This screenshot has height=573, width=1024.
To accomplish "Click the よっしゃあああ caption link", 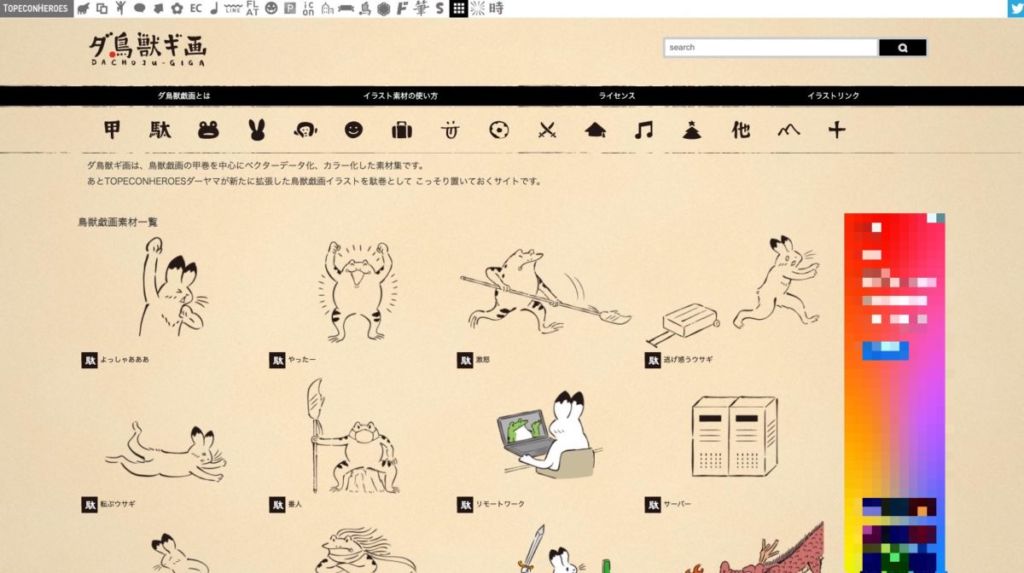I will [125, 359].
